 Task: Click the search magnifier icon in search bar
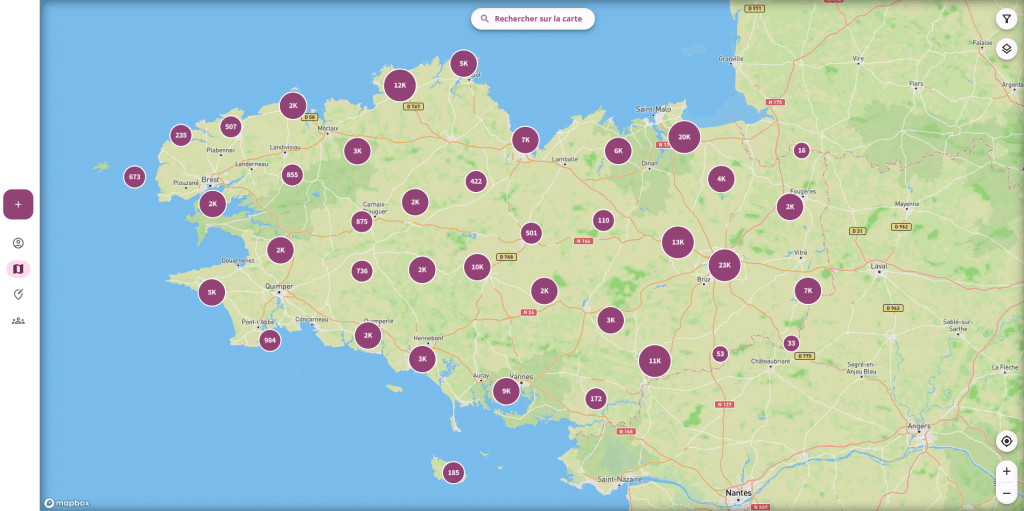pos(485,19)
